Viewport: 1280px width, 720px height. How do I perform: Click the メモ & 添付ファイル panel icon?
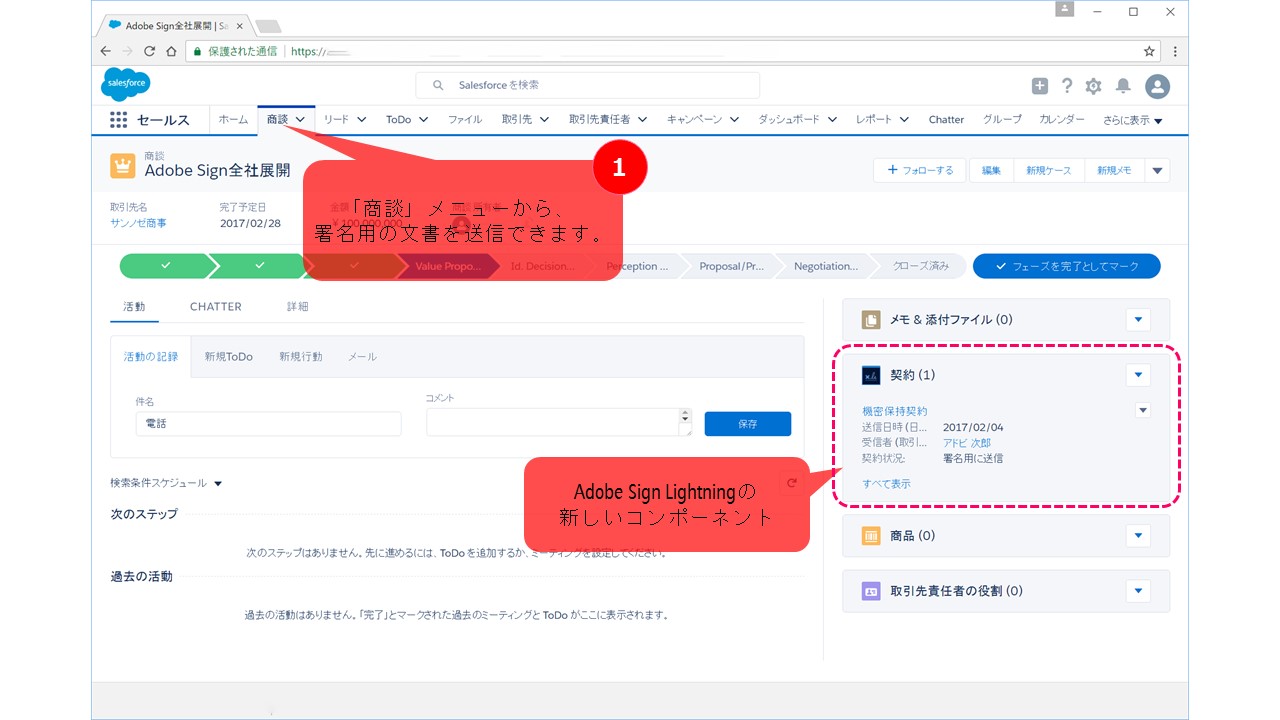[871, 320]
